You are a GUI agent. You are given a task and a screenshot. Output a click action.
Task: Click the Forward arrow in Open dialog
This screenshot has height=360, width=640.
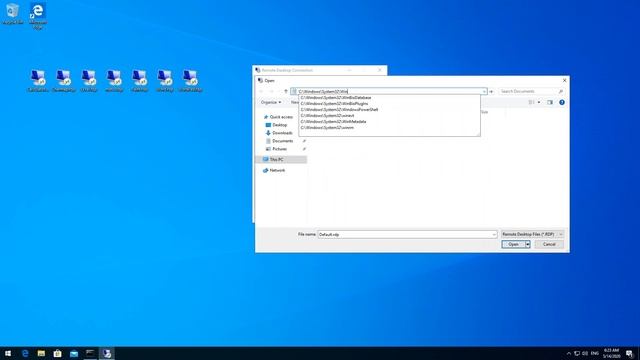[272, 91]
